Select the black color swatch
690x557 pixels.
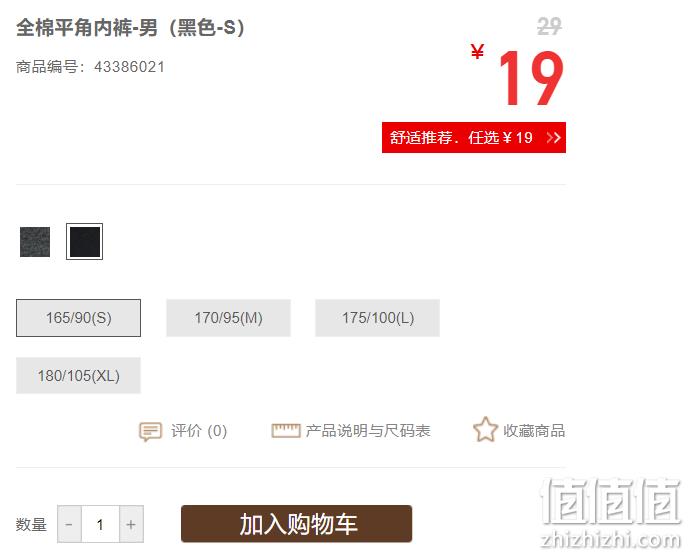coord(84,242)
